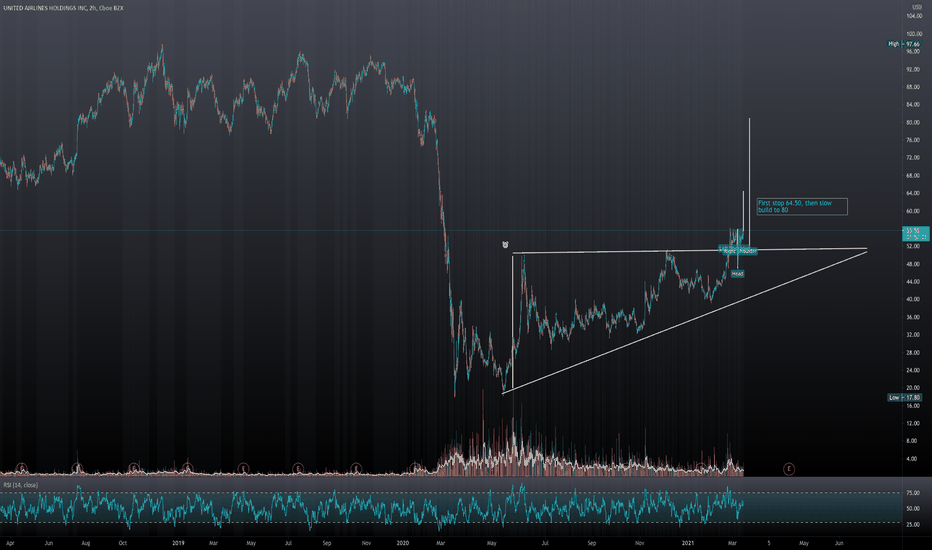Click the earnings marker nearest the 2020 label

coord(416,469)
